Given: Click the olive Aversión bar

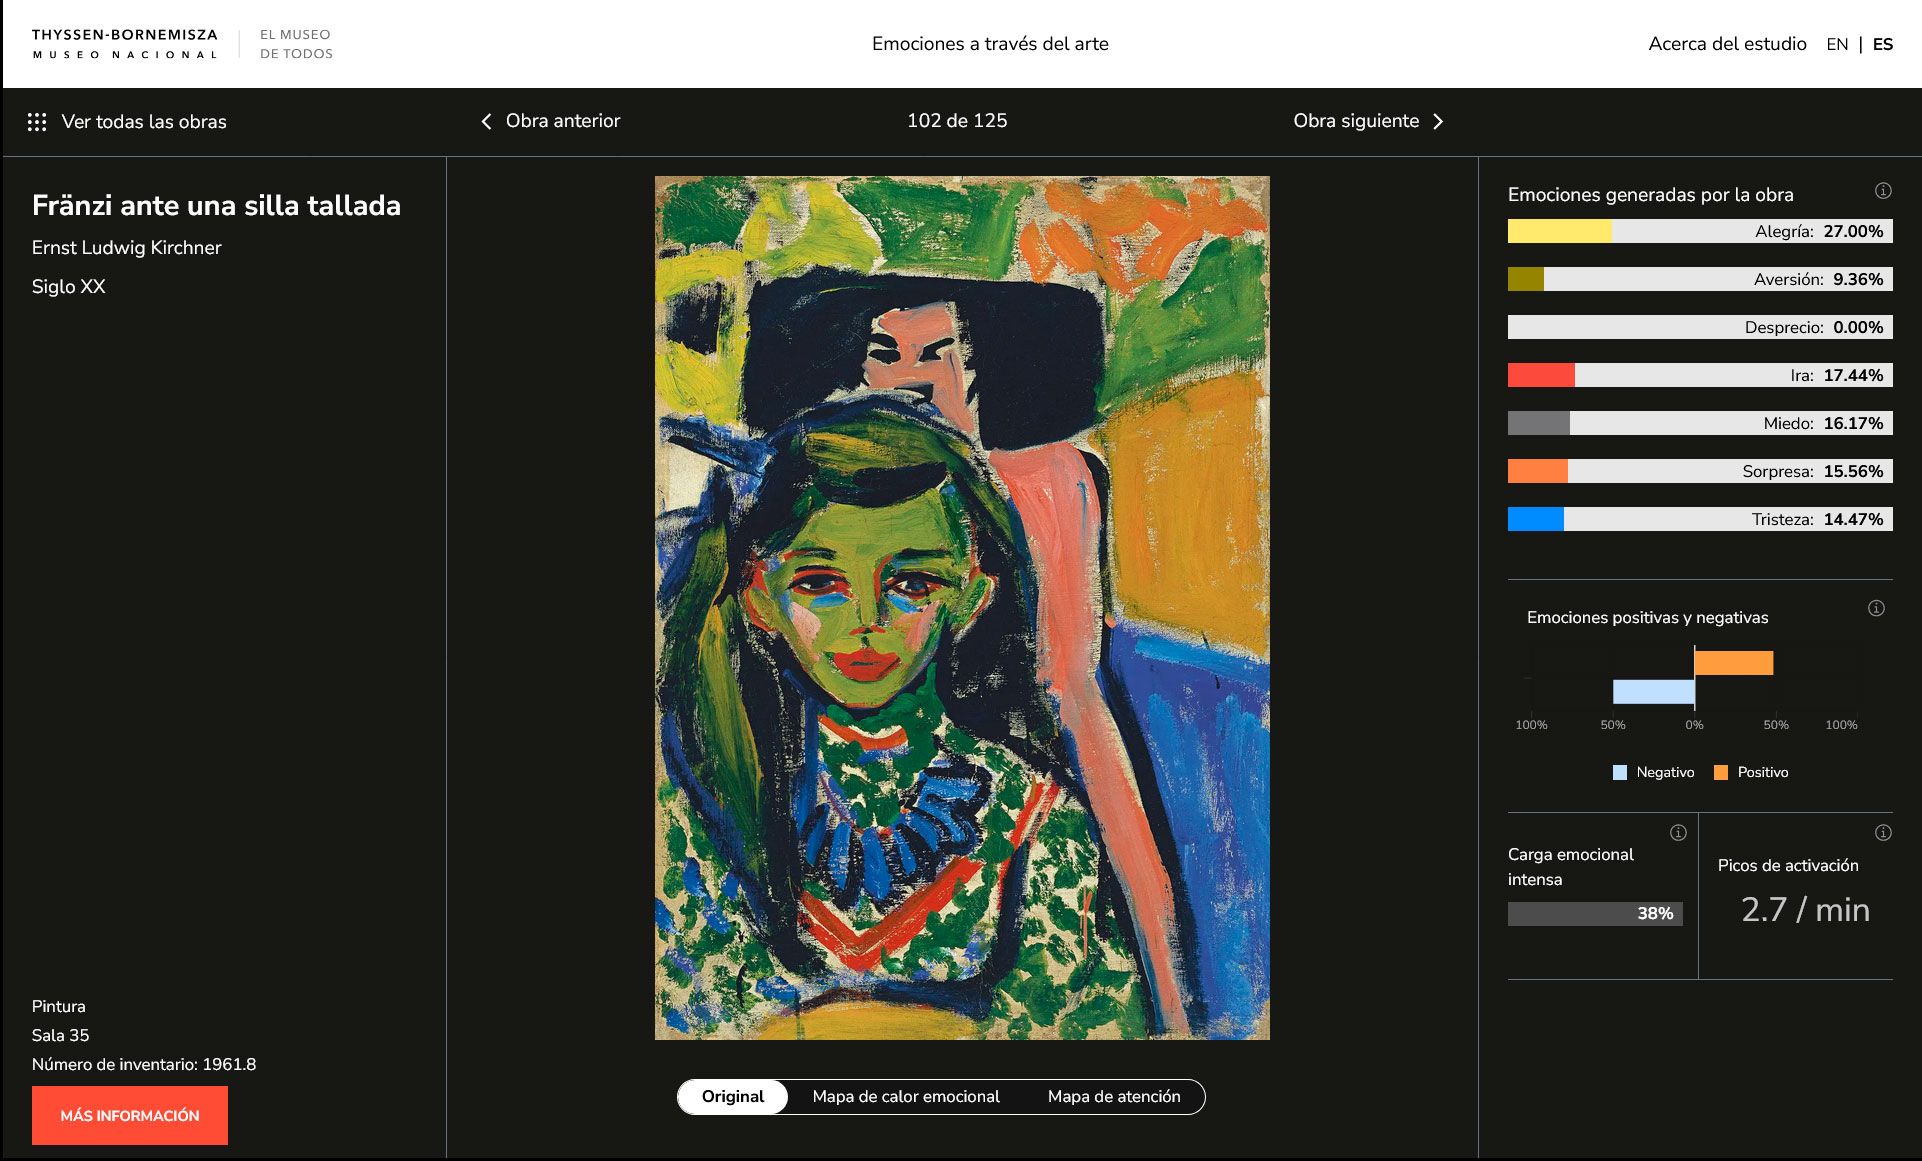Looking at the screenshot, I should pyautogui.click(x=1525, y=279).
